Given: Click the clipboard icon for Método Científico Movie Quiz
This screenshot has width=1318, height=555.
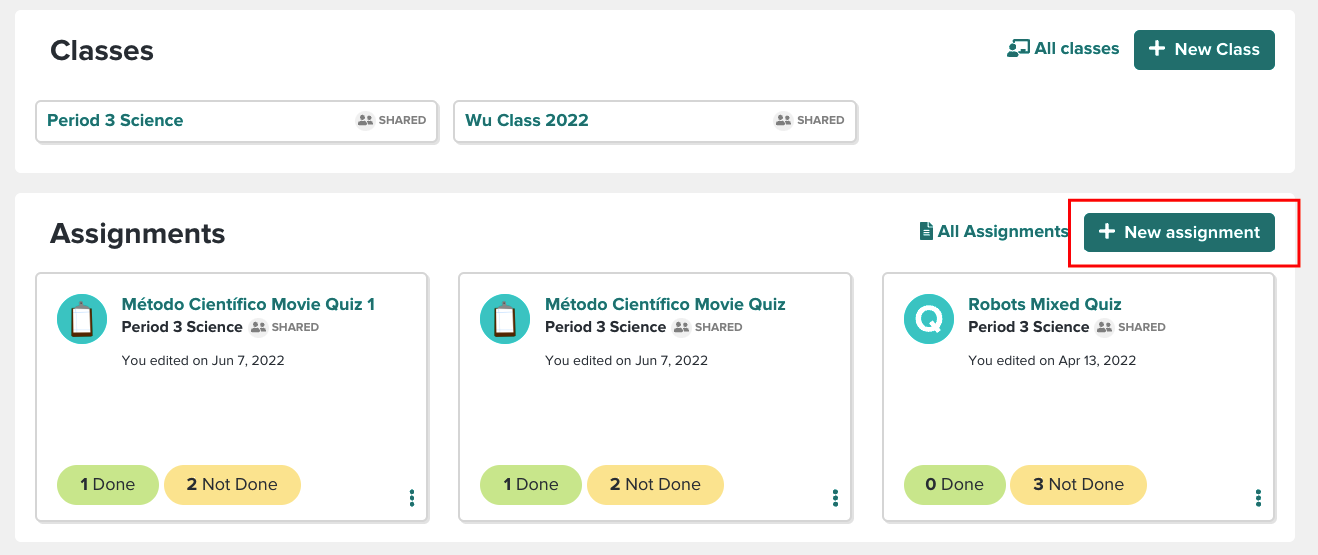Looking at the screenshot, I should tap(505, 320).
